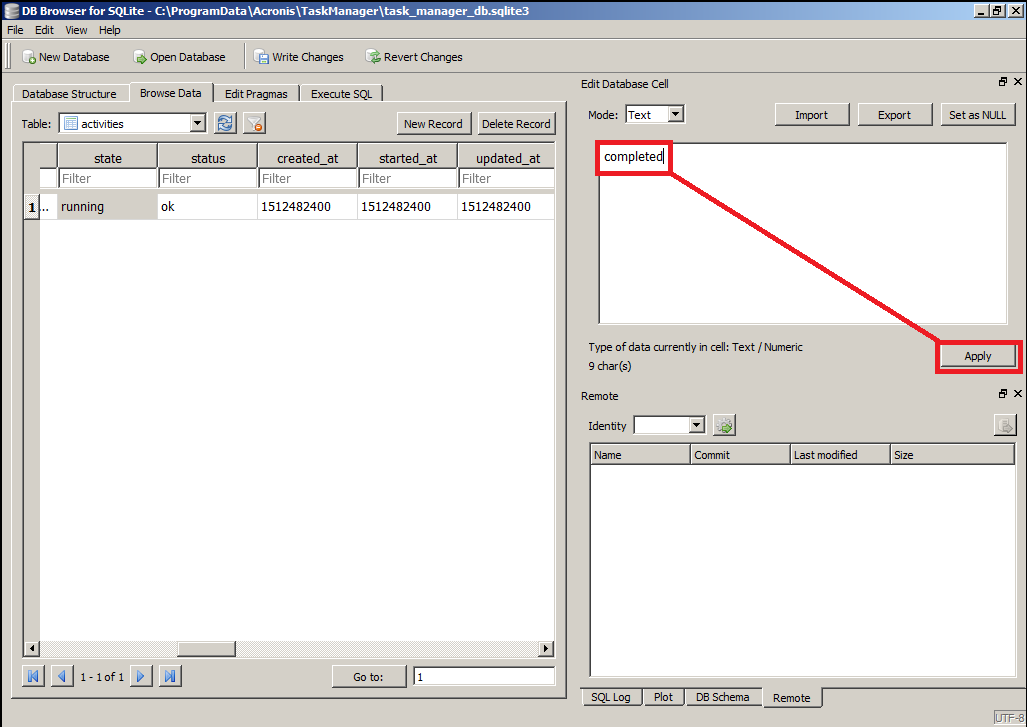Open the File menu
The image size is (1027, 727).
point(15,30)
